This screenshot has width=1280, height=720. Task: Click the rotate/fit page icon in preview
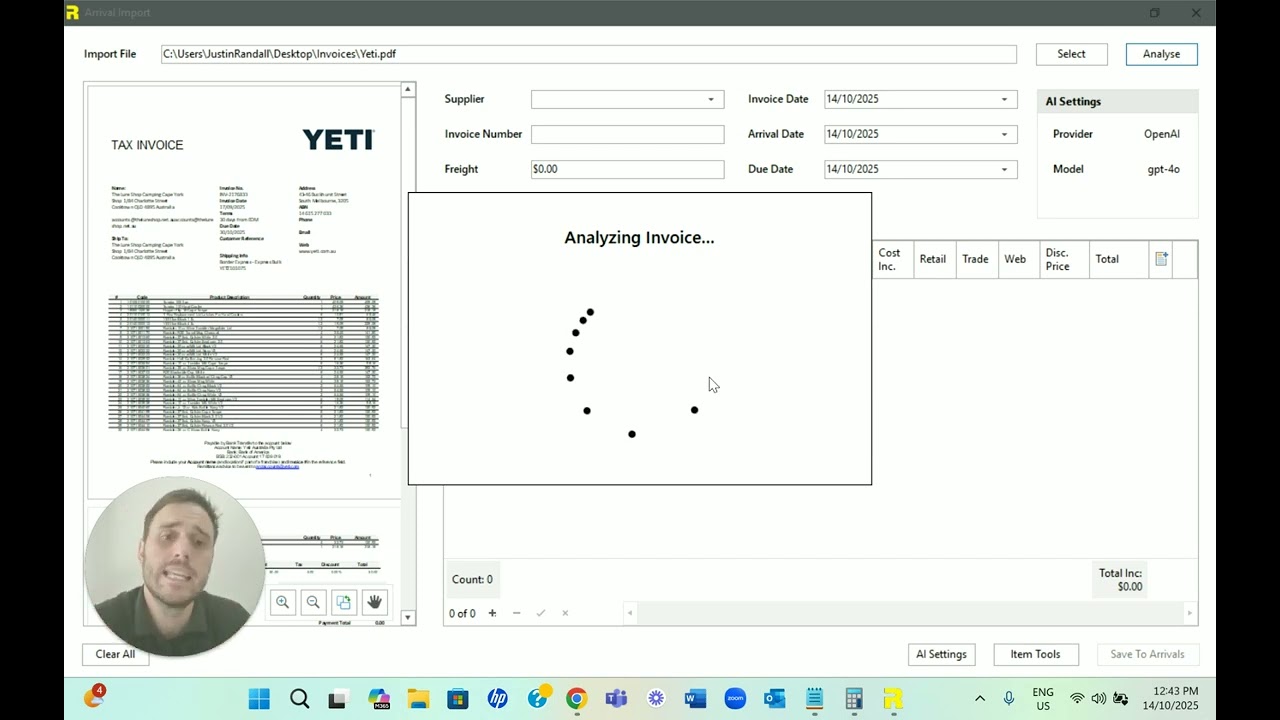click(343, 602)
